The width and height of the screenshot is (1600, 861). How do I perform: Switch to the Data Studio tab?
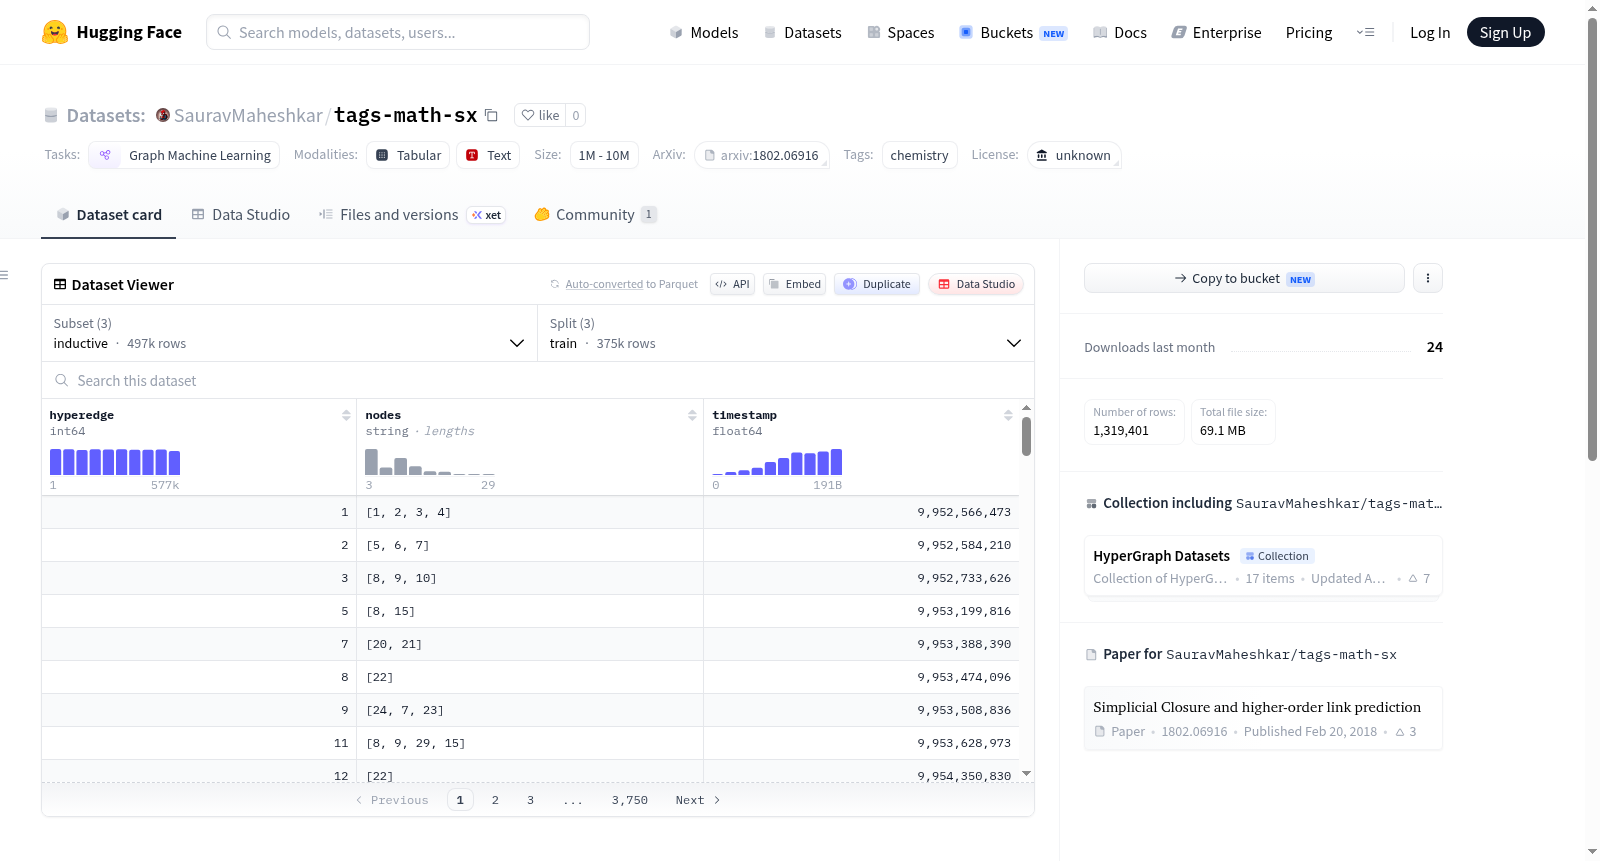click(x=241, y=215)
